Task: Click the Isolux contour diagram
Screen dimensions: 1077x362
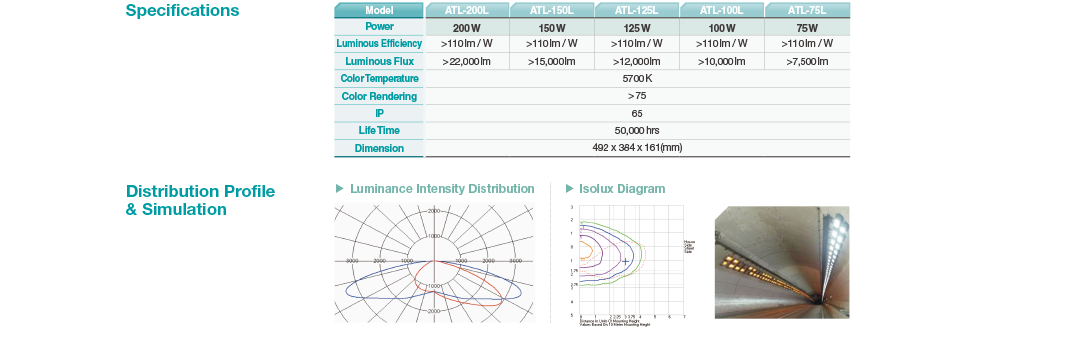Action: (627, 264)
